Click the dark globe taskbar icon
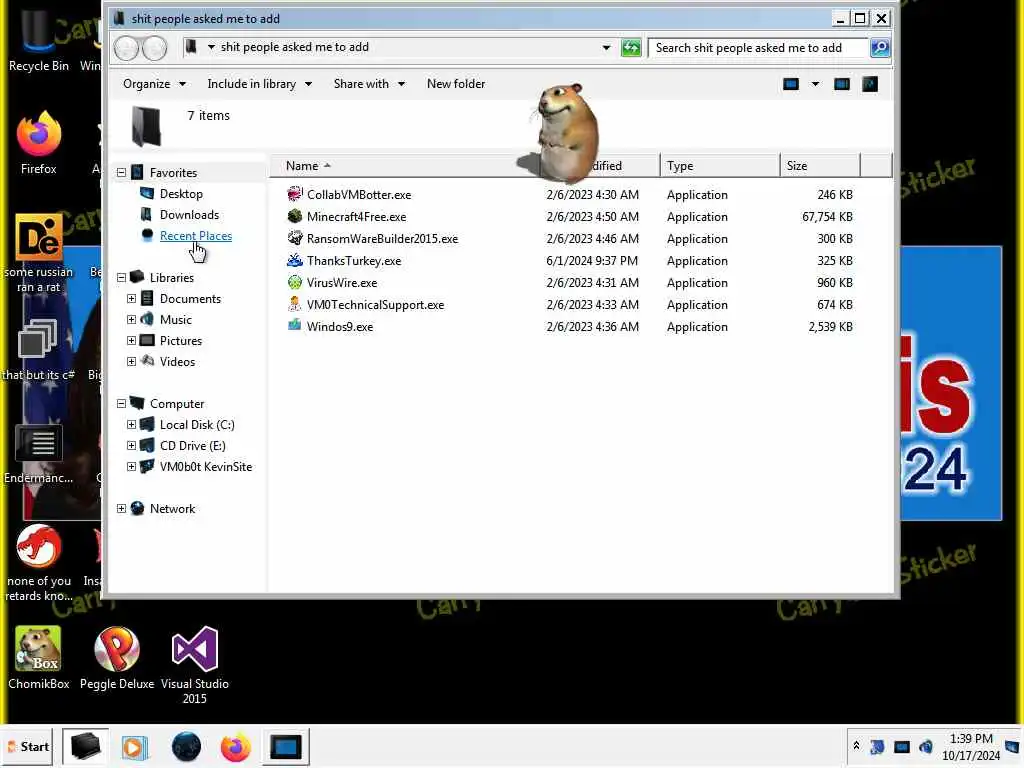The image size is (1024, 768). pyautogui.click(x=186, y=746)
